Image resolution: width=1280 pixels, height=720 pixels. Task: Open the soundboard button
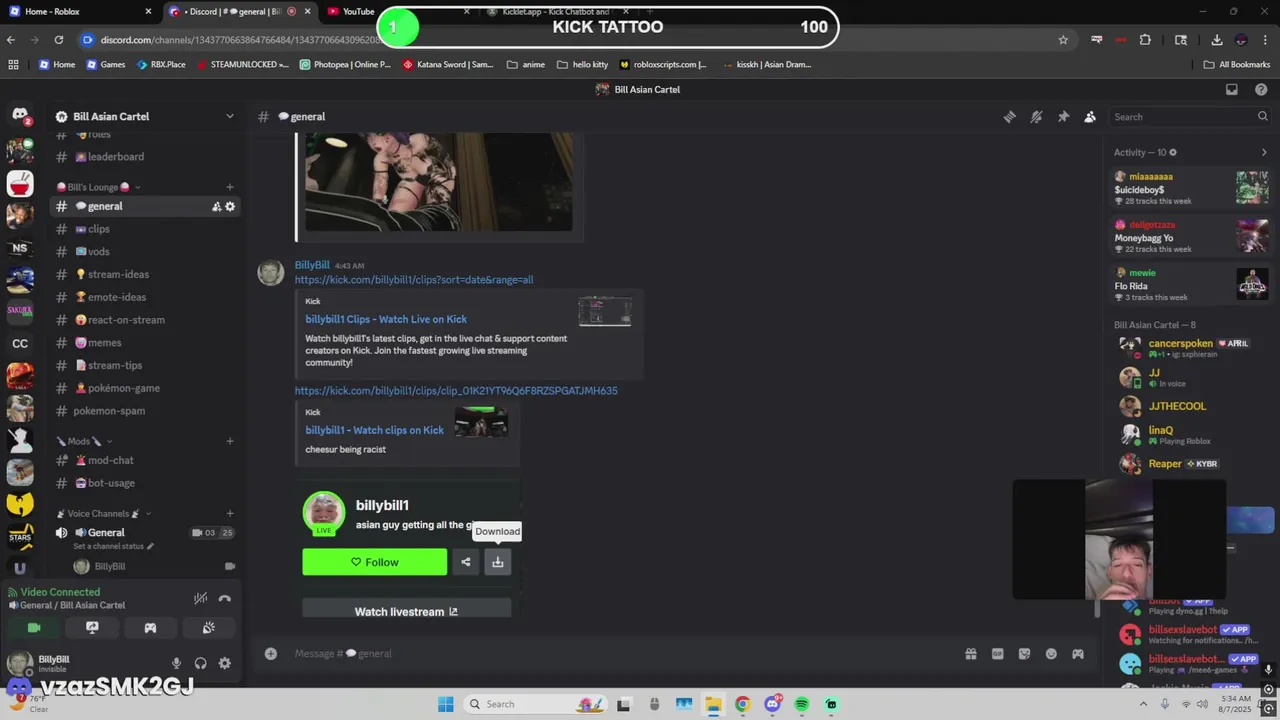pyautogui.click(x=208, y=628)
